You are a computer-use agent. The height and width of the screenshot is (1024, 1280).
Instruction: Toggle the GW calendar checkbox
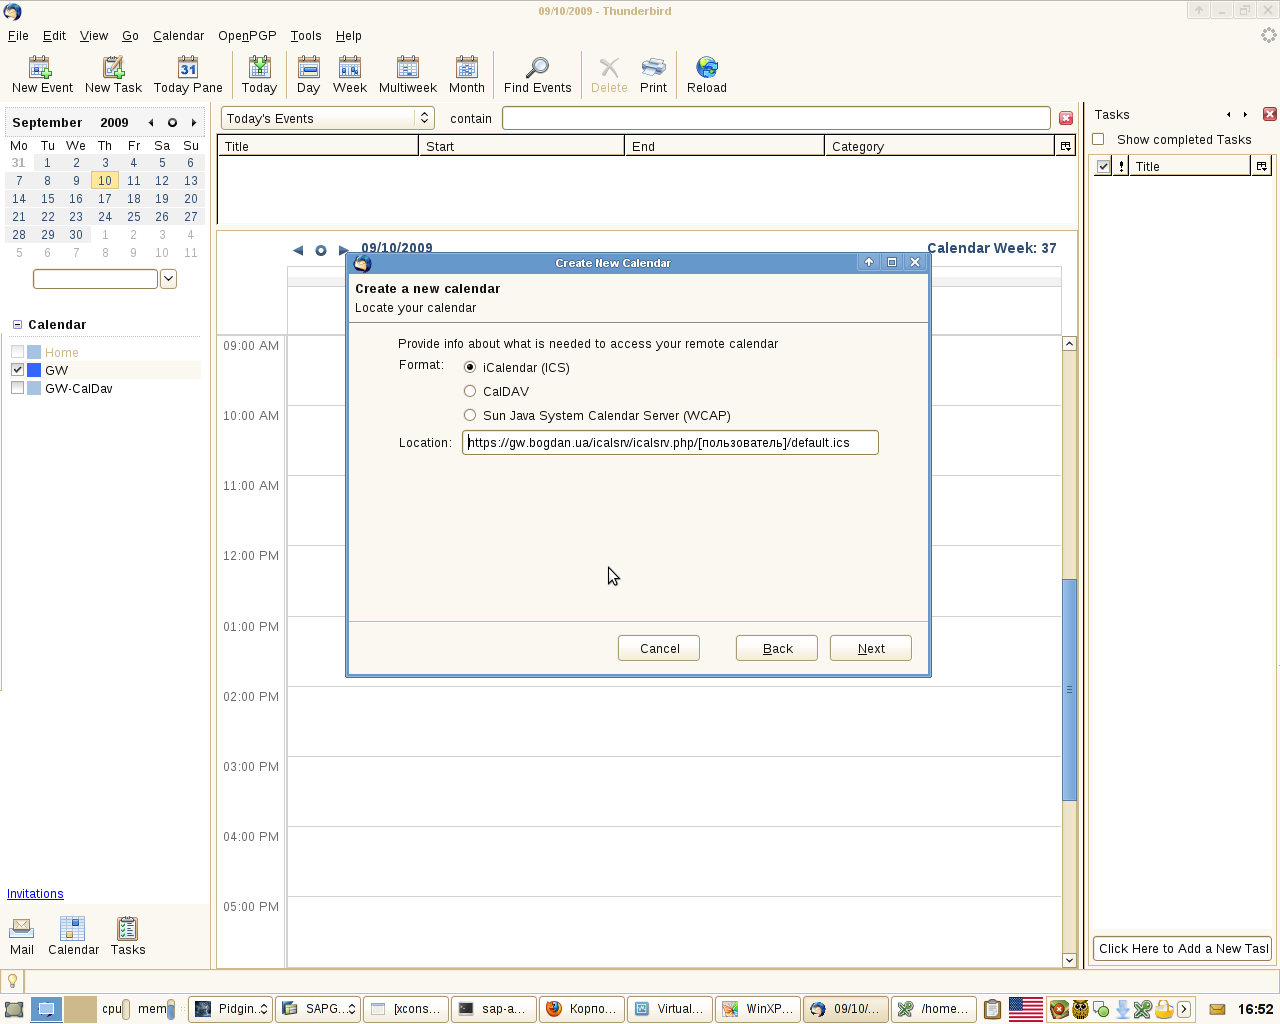pyautogui.click(x=17, y=370)
